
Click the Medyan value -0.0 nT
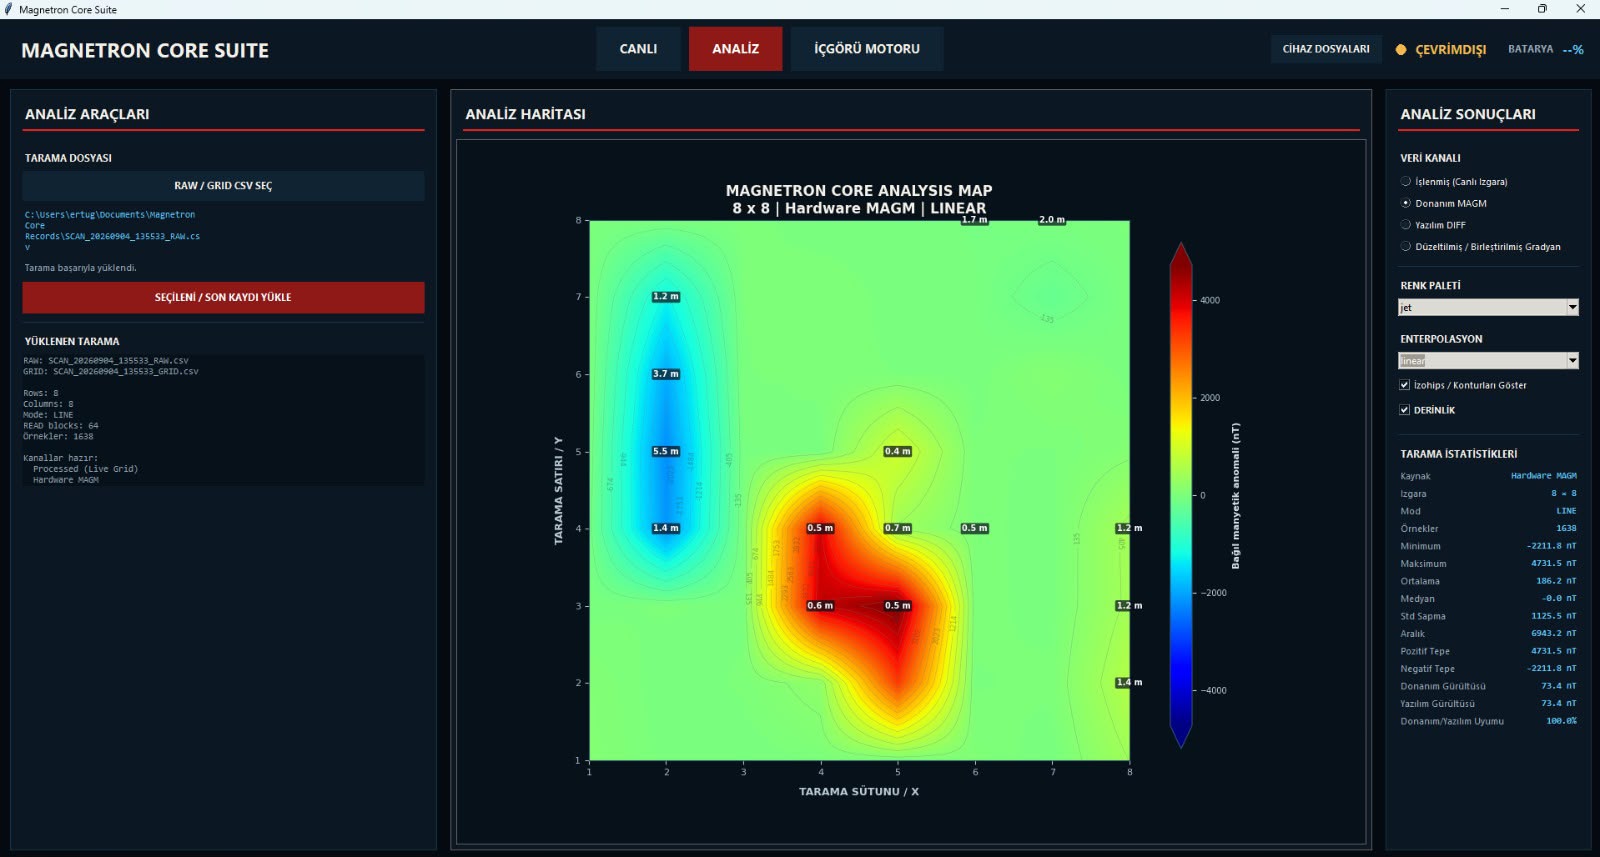[x=1559, y=598]
